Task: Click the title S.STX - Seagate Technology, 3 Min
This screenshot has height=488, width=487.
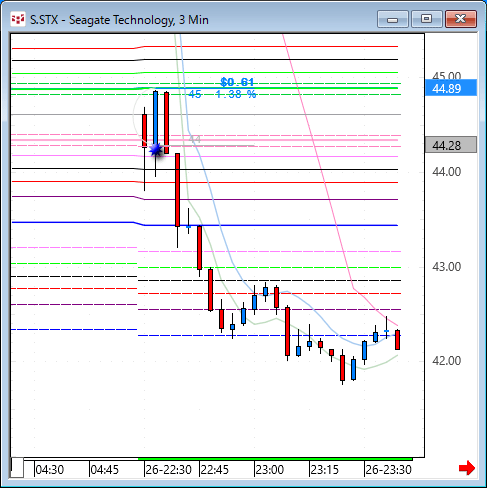Action: coord(119,20)
